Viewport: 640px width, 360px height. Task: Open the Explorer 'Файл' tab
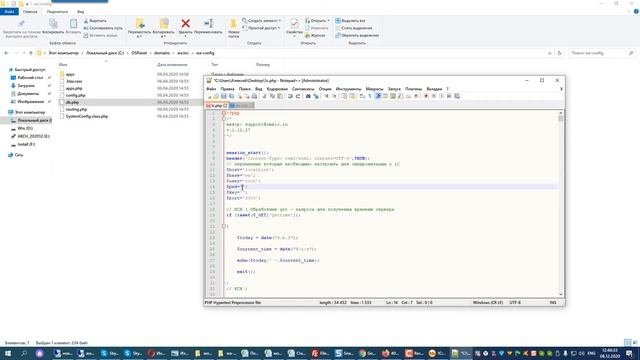(x=9, y=11)
